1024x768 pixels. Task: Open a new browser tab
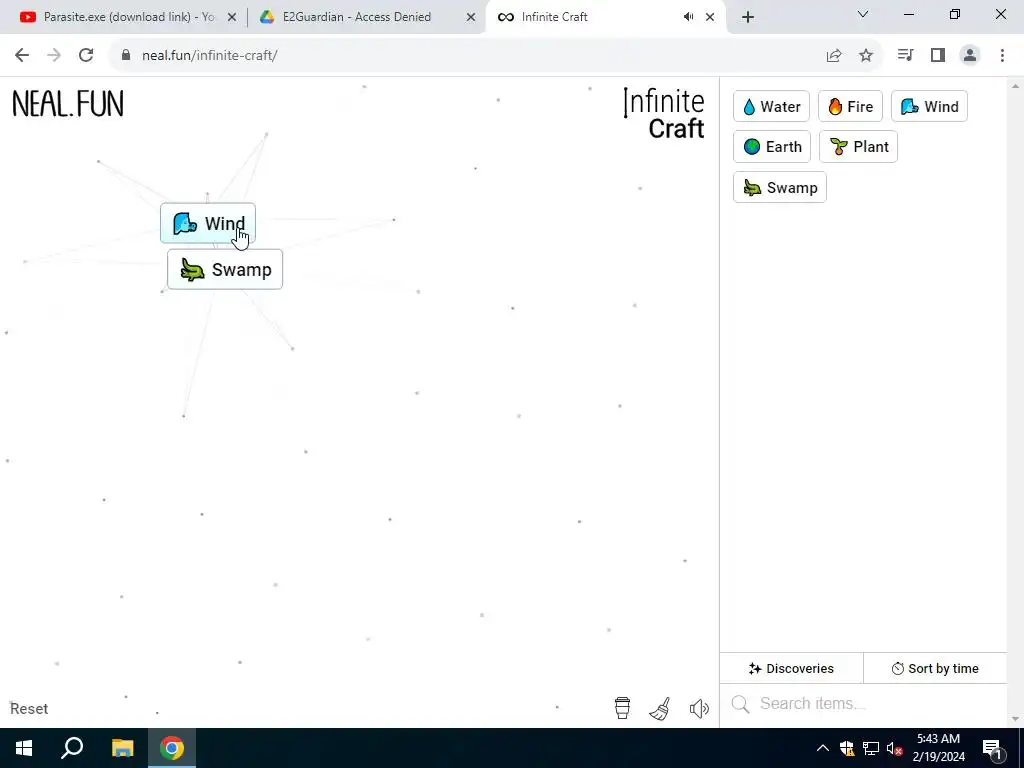click(748, 18)
